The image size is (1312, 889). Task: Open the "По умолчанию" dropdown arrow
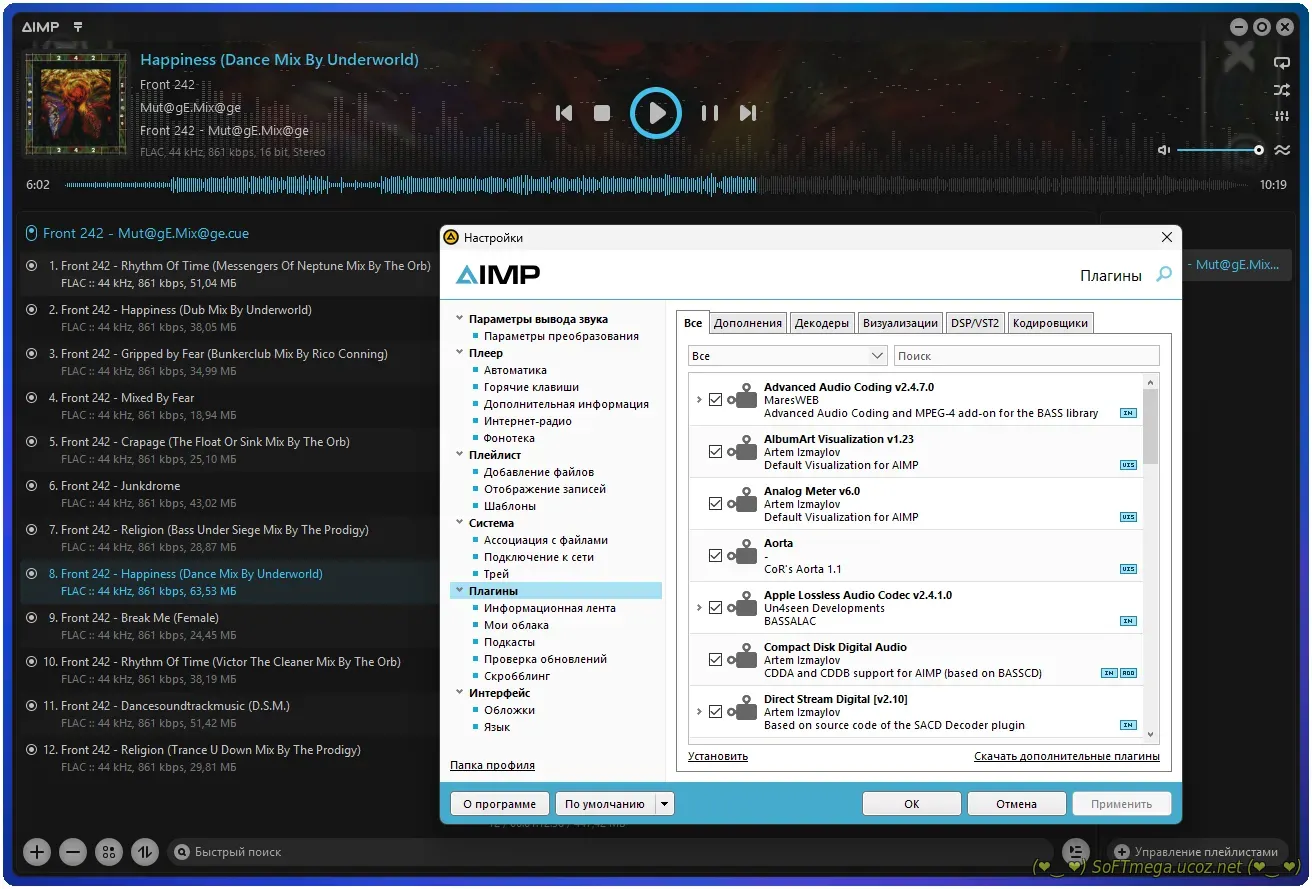(x=665, y=804)
